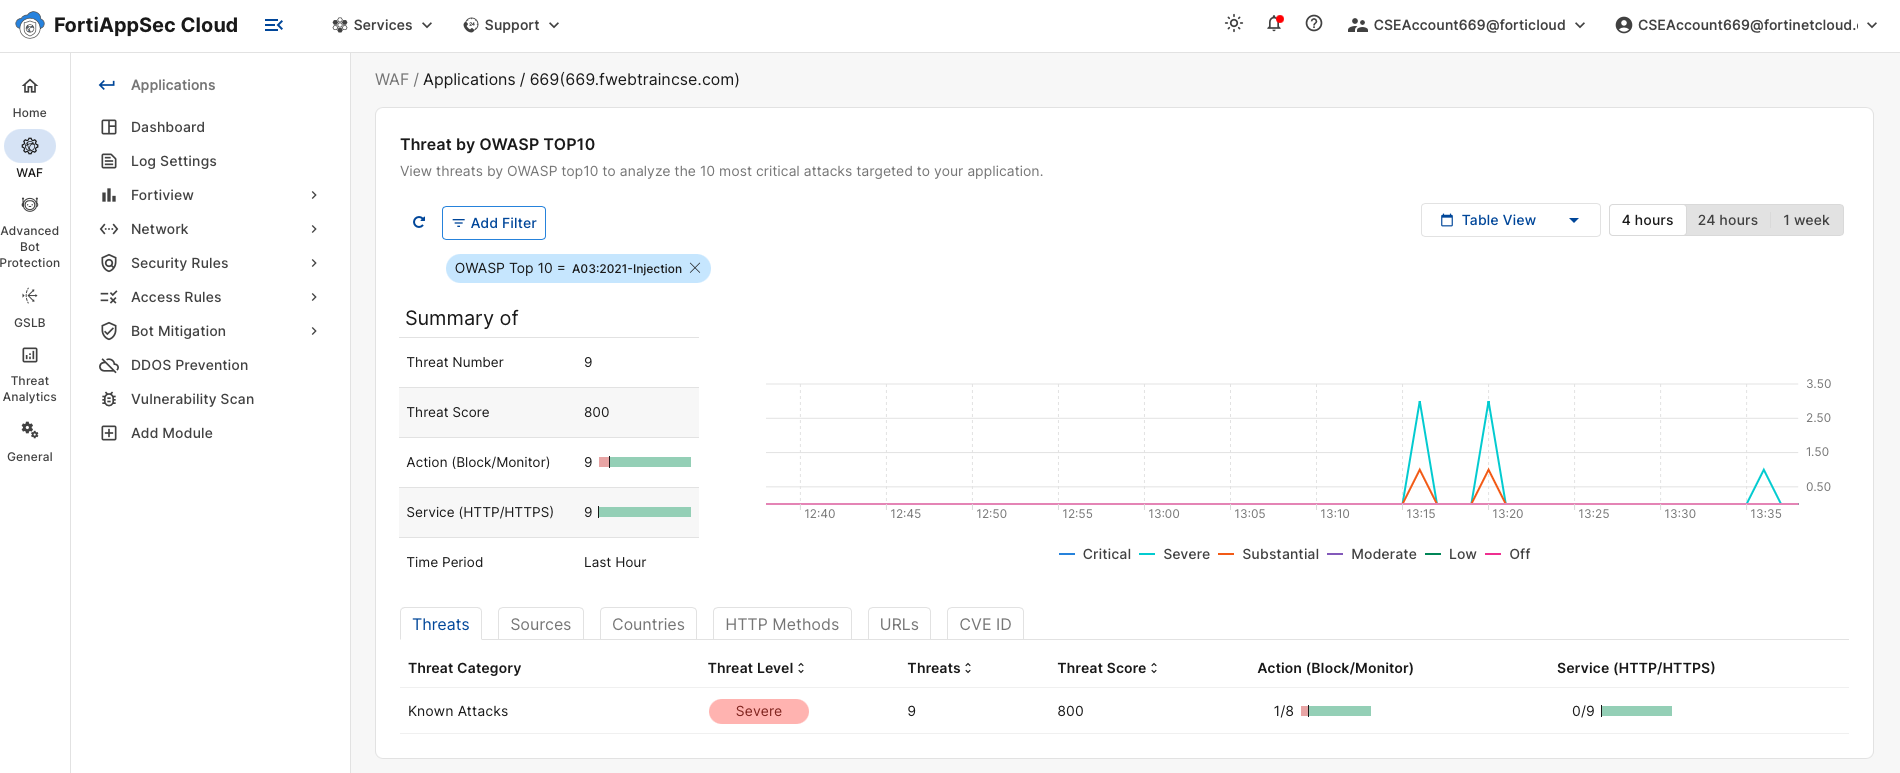Select the 24 hours time range
The image size is (1900, 773).
(1728, 220)
